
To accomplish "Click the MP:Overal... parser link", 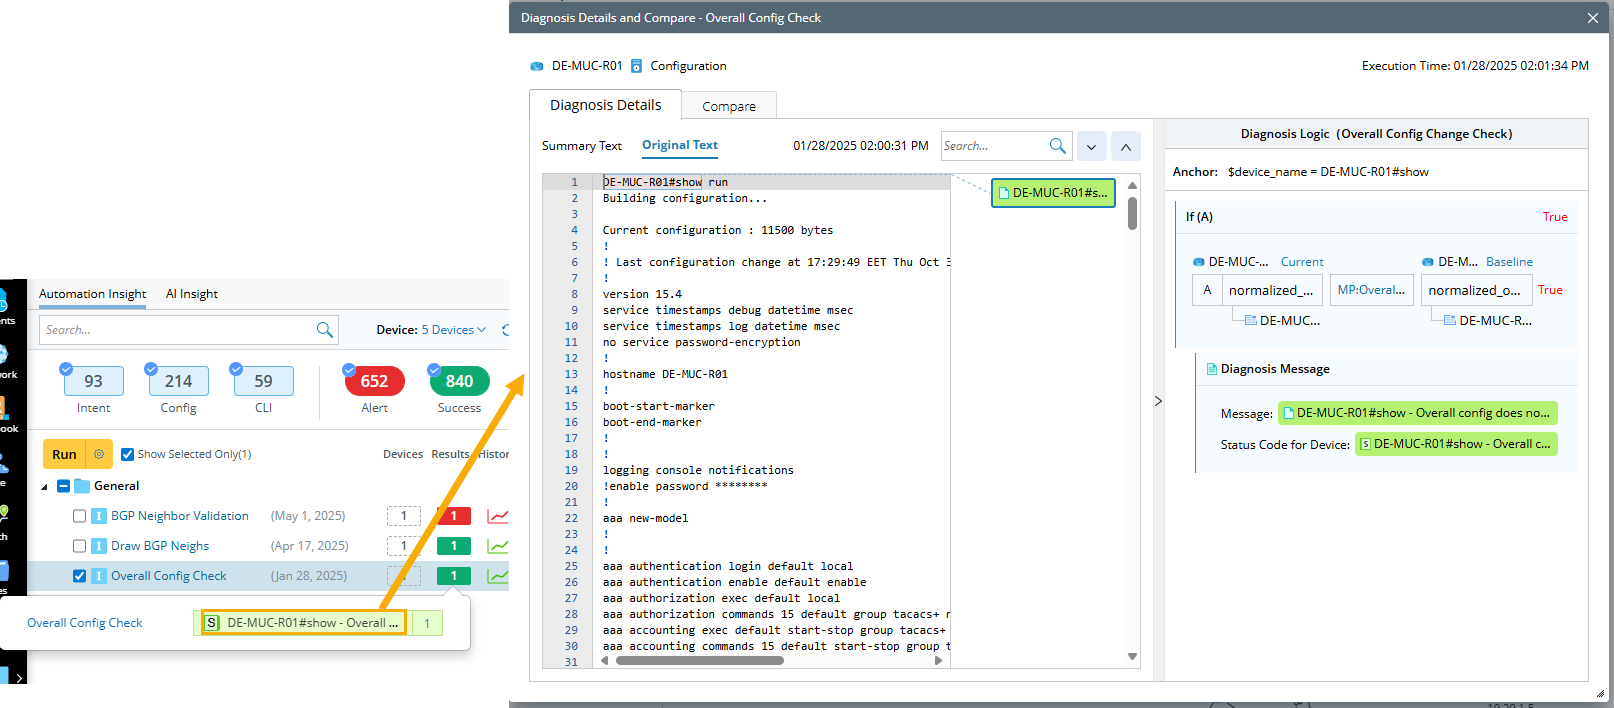I will pyautogui.click(x=1371, y=290).
